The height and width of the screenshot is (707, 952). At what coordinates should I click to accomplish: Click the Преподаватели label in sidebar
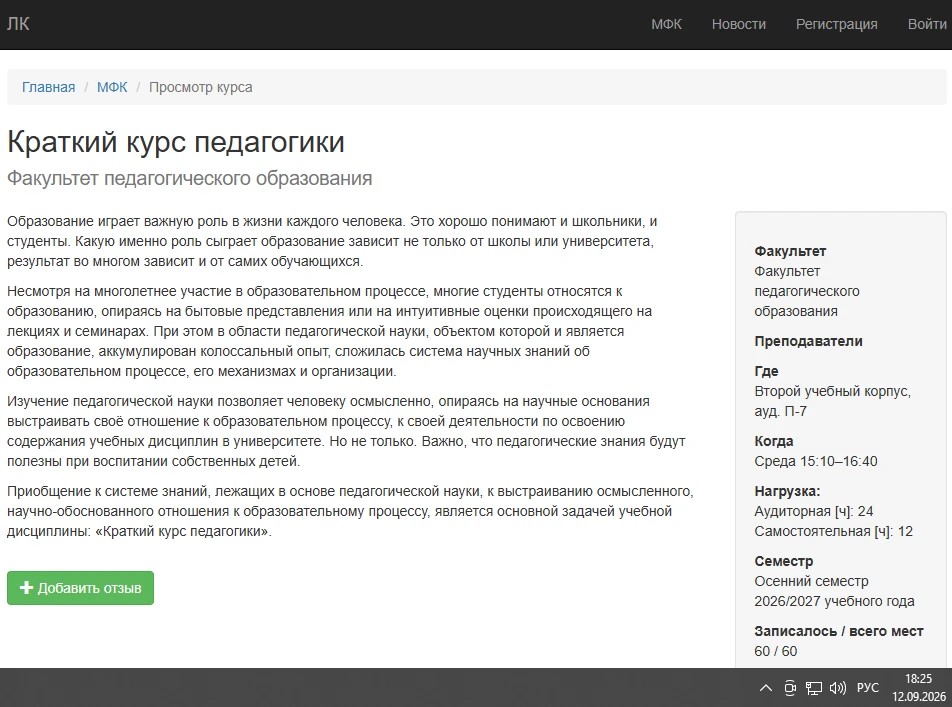click(x=808, y=341)
